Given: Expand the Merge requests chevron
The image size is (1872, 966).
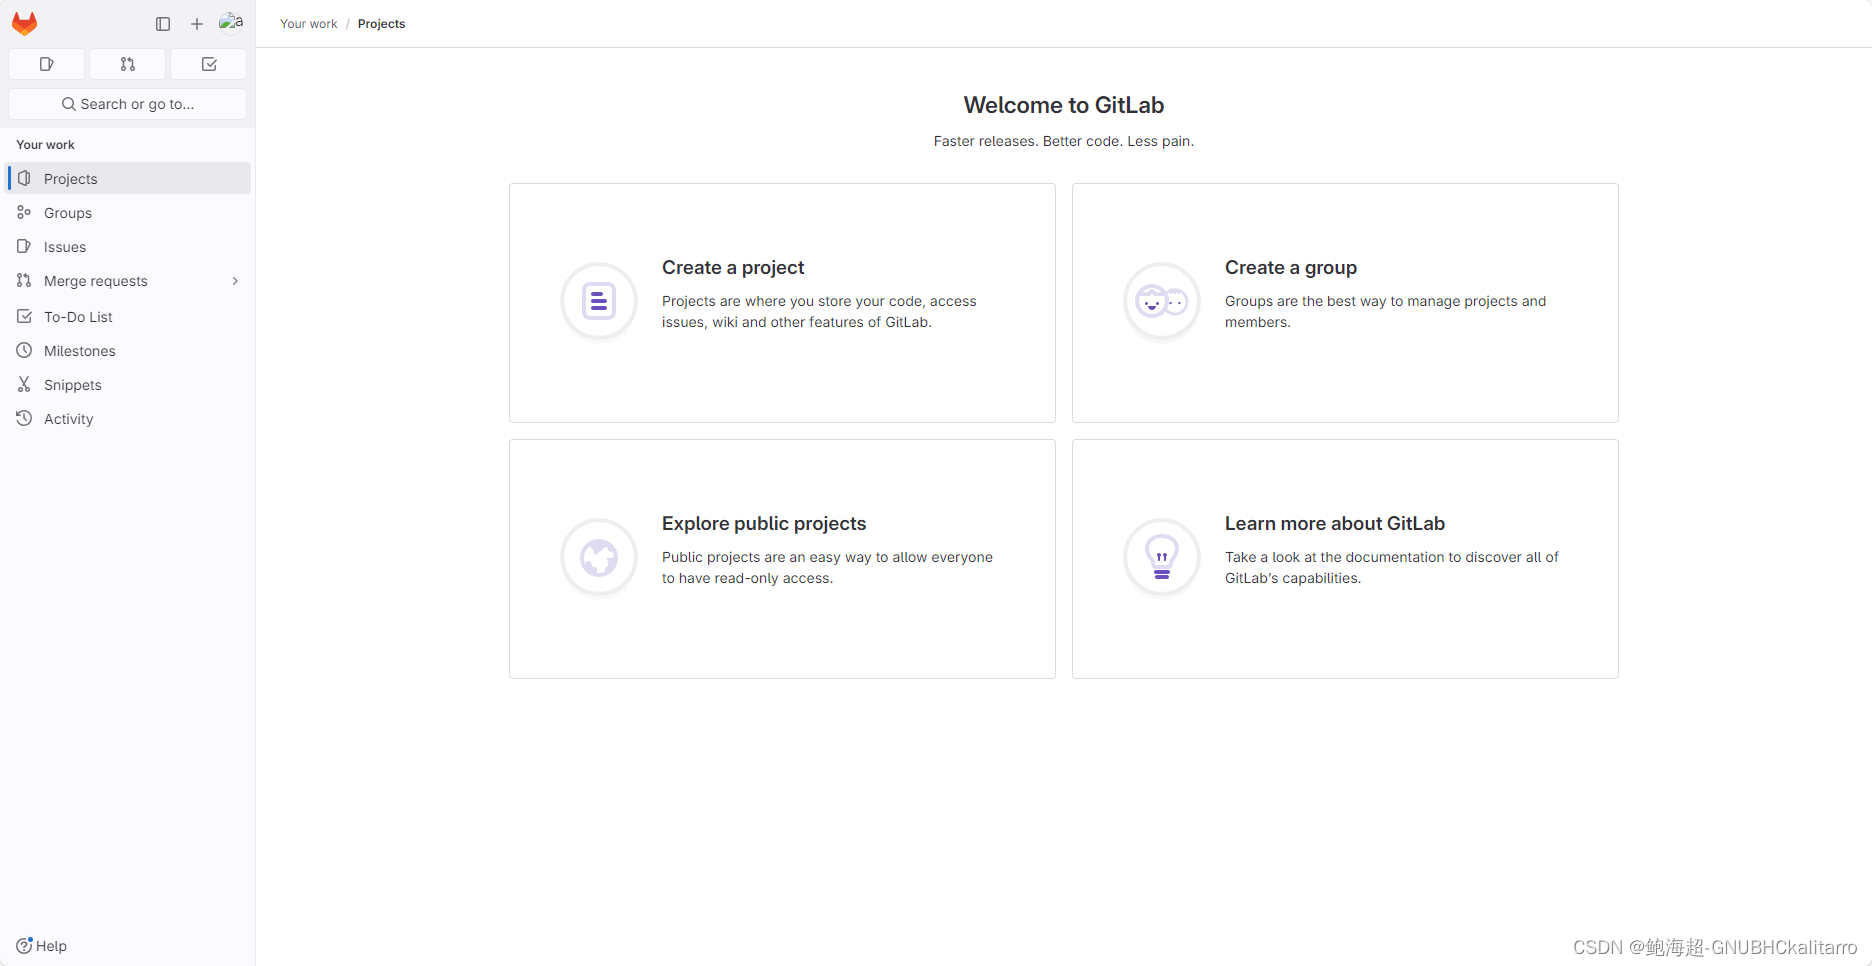Looking at the screenshot, I should pos(235,281).
